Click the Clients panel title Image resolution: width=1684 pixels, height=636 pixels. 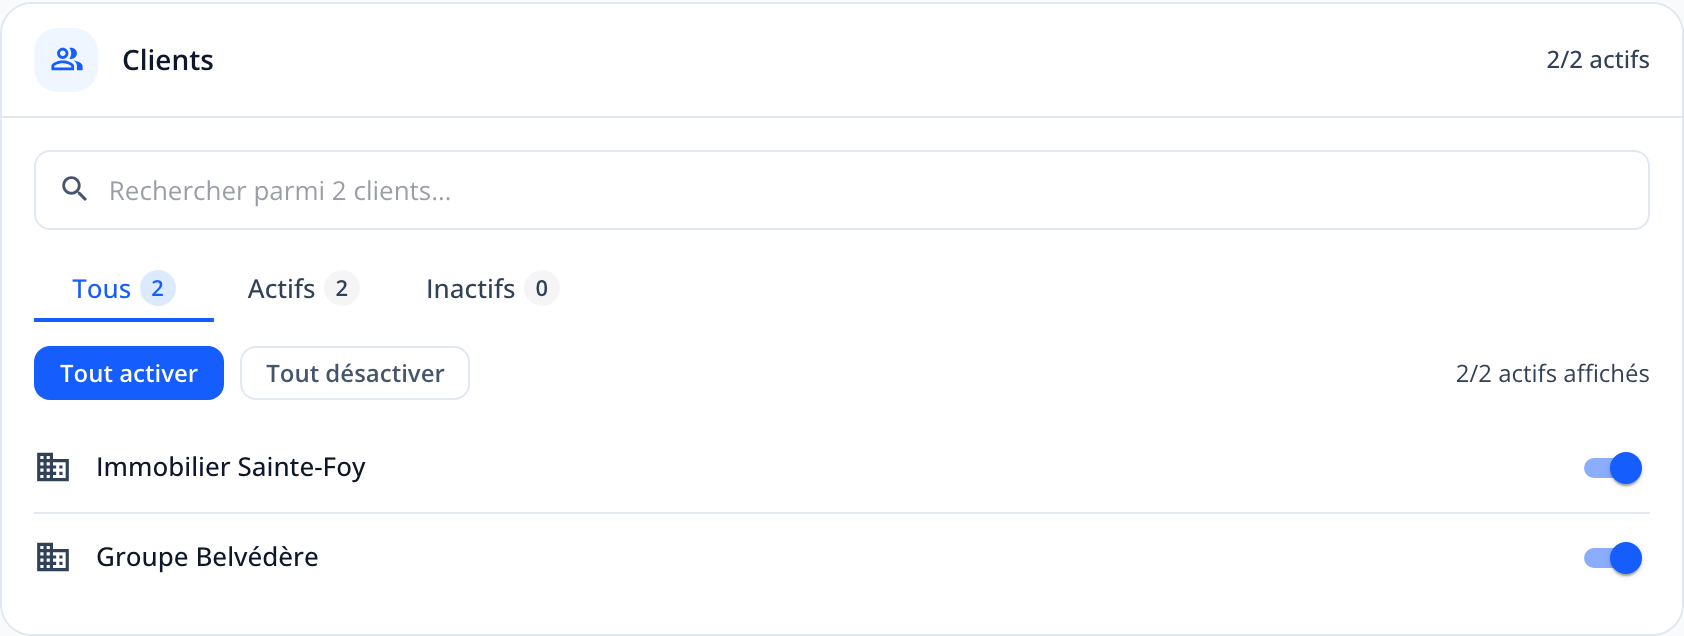(x=168, y=60)
